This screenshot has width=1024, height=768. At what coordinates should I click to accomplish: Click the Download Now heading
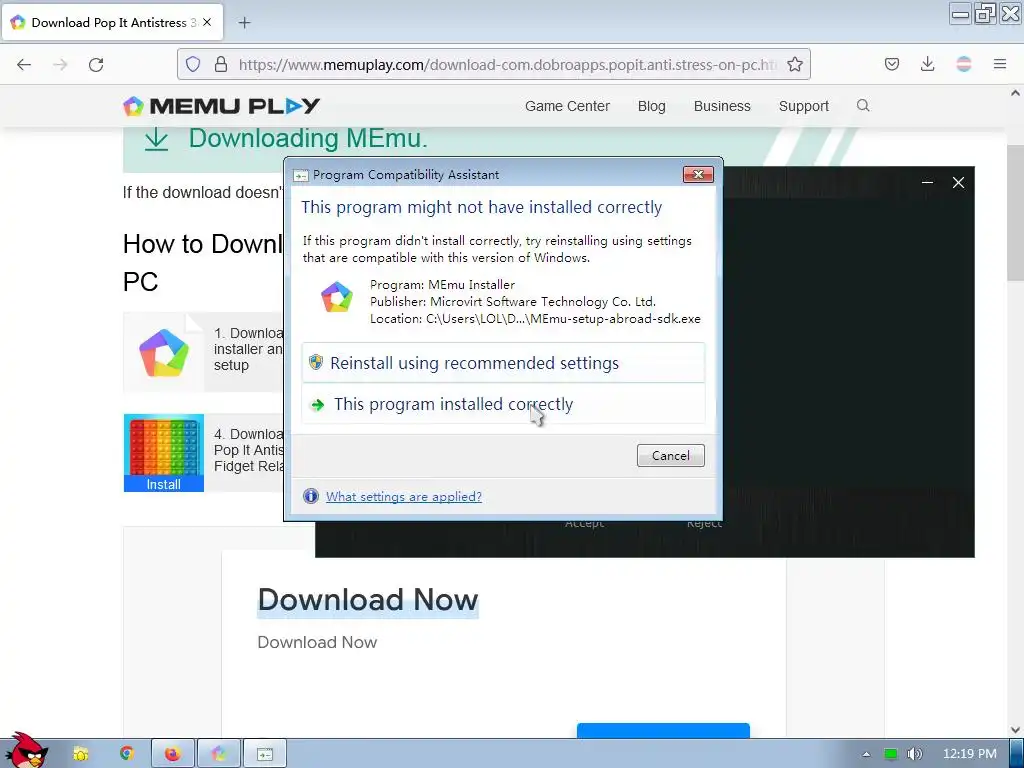tap(368, 600)
